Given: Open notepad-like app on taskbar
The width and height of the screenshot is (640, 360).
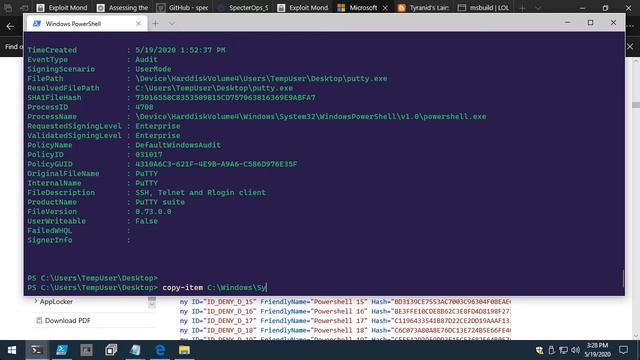Looking at the screenshot, I should click(135, 350).
